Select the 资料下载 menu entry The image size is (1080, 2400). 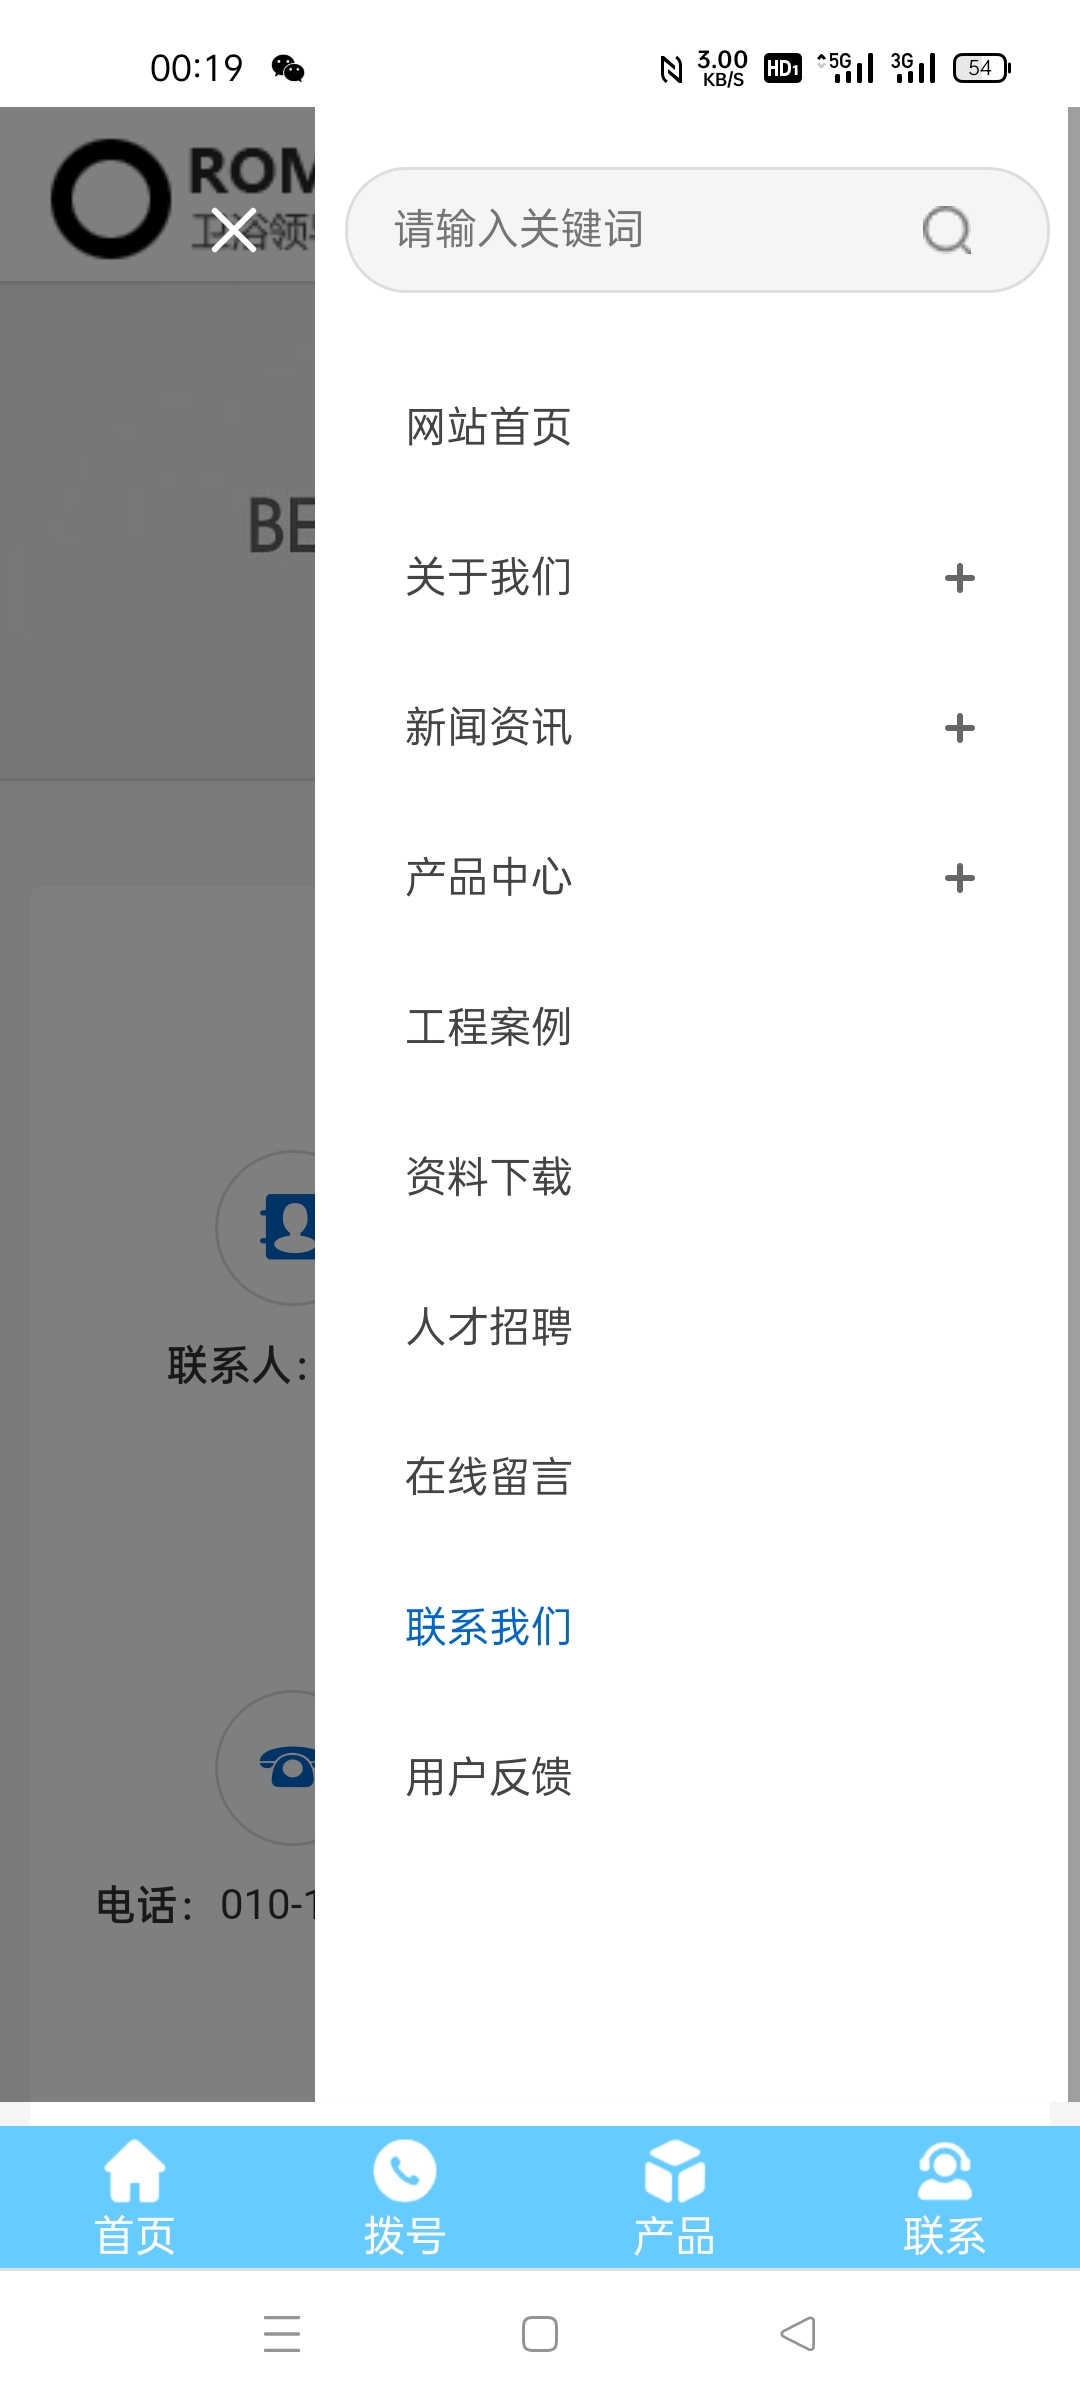pyautogui.click(x=489, y=1178)
